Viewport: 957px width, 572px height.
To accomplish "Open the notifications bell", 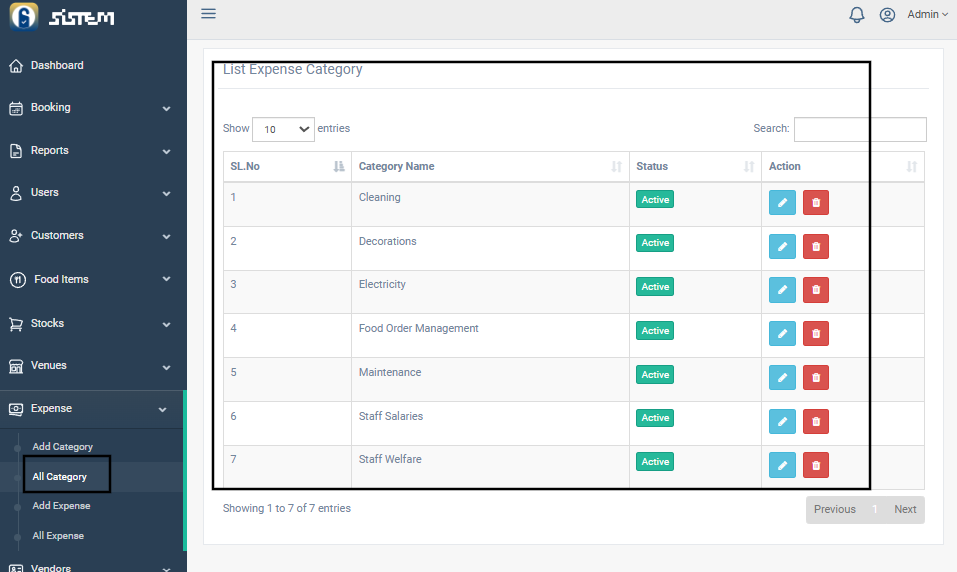I will pyautogui.click(x=857, y=15).
